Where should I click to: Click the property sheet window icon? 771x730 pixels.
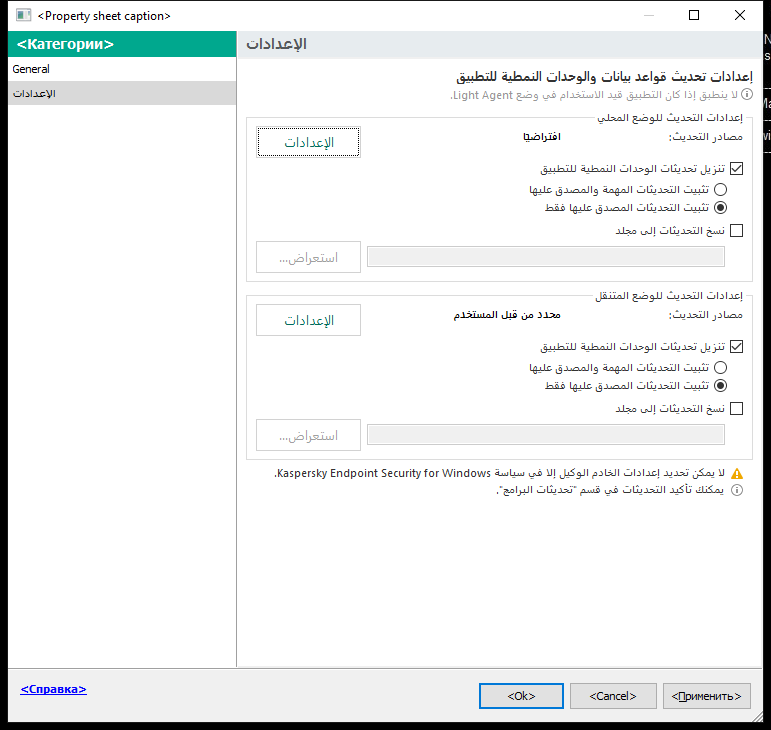23,15
